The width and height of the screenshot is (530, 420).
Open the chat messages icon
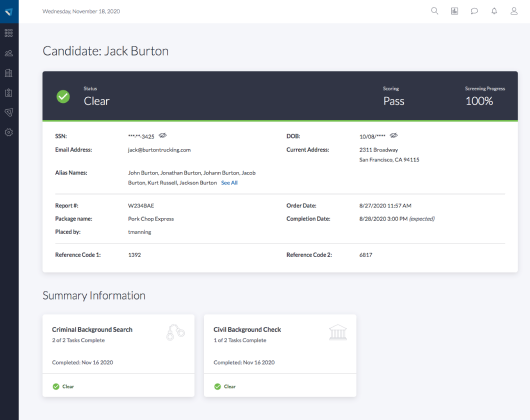coord(474,11)
